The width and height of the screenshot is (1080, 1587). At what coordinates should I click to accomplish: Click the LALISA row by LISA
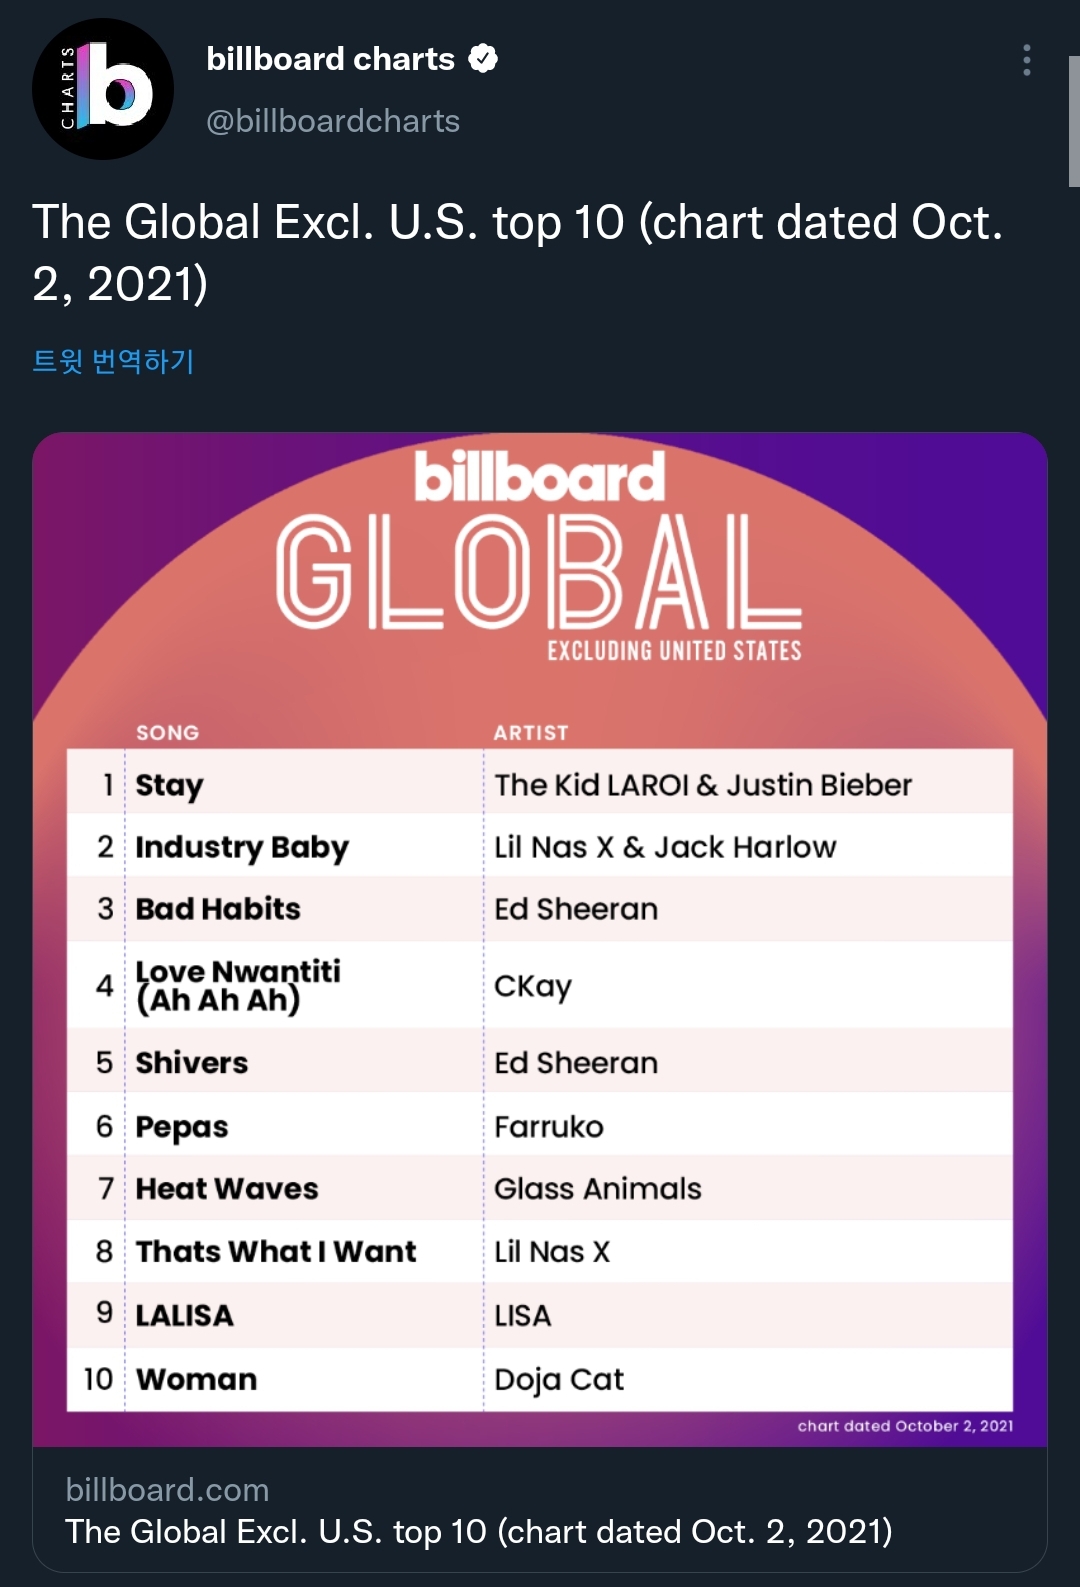pyautogui.click(x=540, y=1315)
